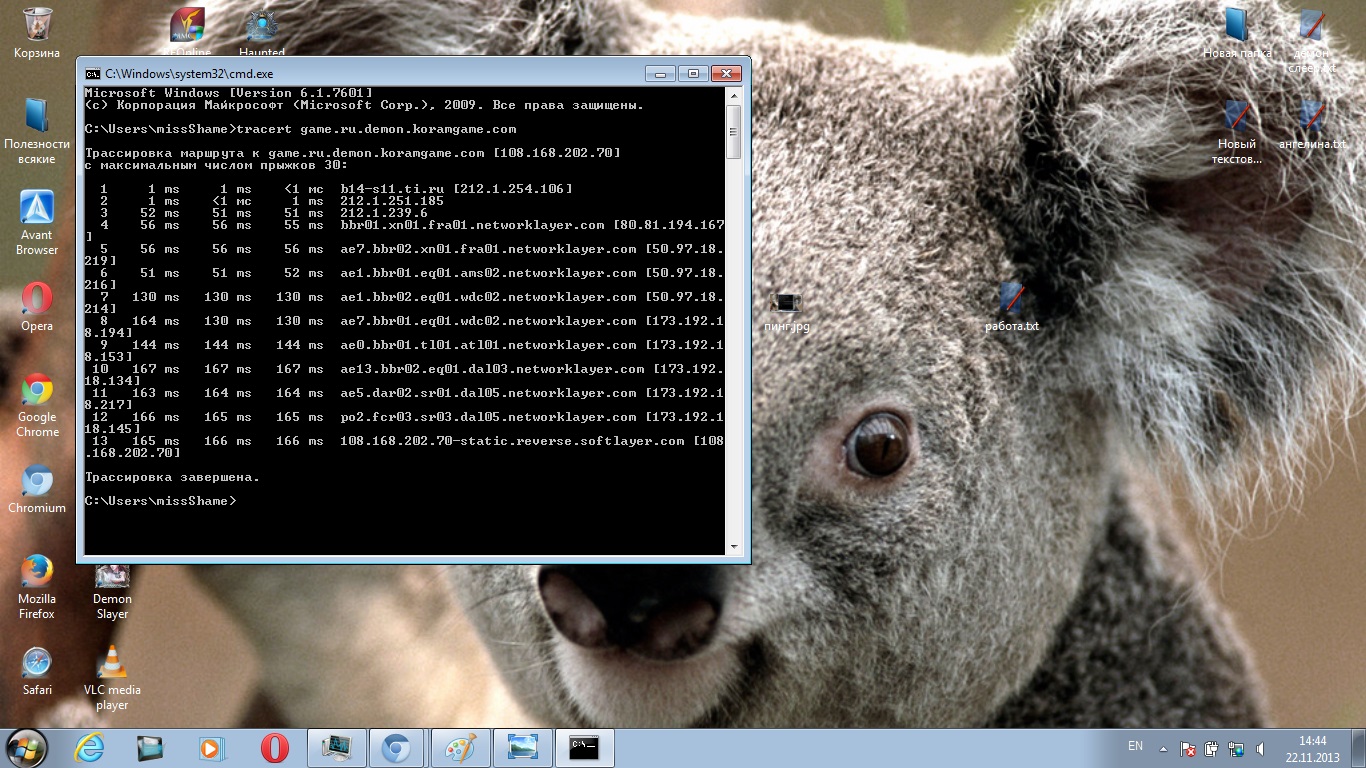Click hostname bbr01.xn01.fra01.networklayer.com
This screenshot has width=1366, height=768.
point(472,225)
